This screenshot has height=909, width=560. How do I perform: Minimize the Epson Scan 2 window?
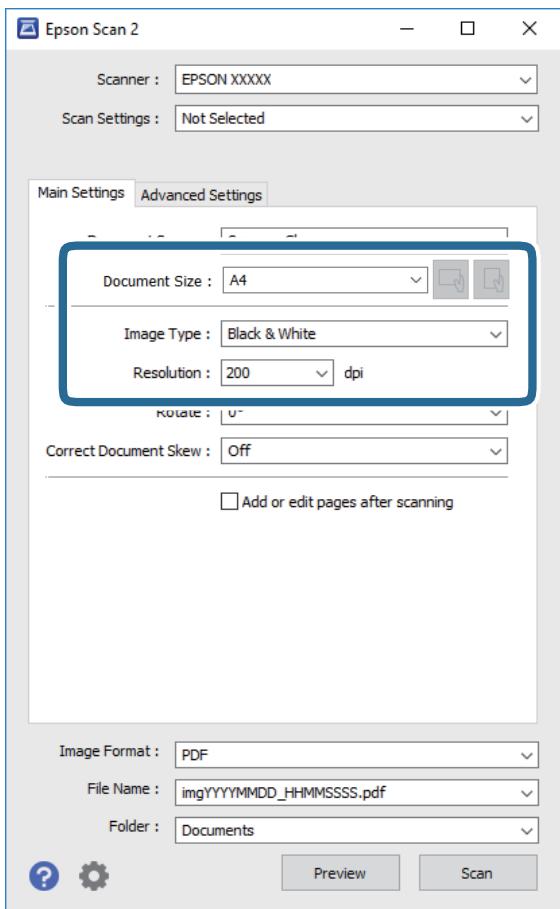tap(407, 28)
